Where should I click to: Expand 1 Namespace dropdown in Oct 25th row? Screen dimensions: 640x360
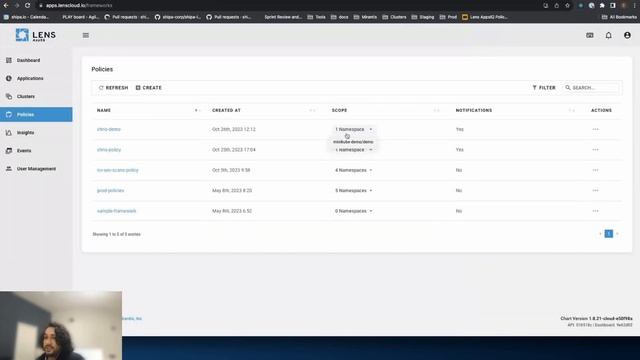[x=353, y=150]
